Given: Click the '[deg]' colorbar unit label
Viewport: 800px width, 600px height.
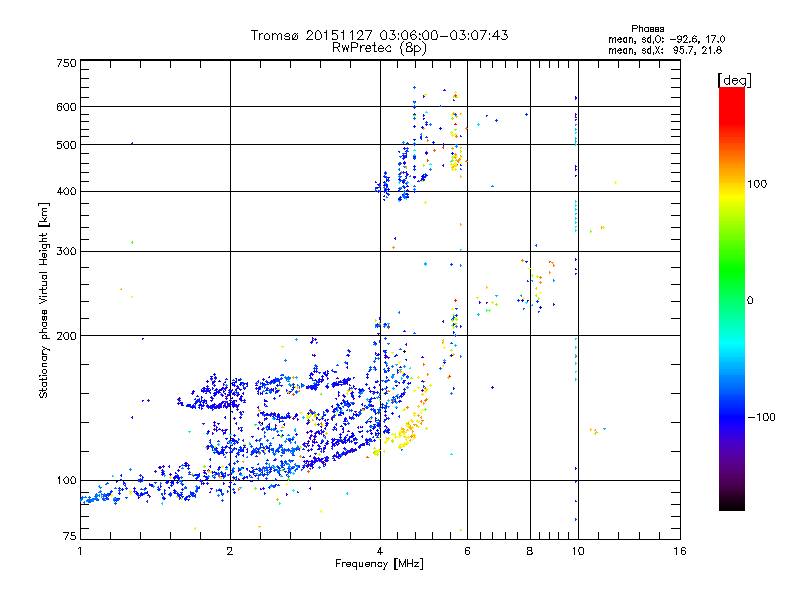Looking at the screenshot, I should (x=734, y=80).
